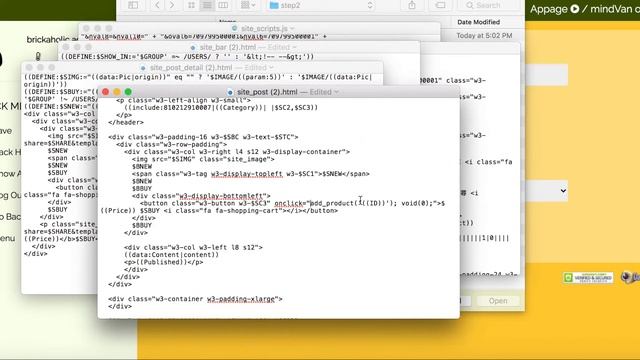Close the site_post (2).html window

click(x=105, y=92)
